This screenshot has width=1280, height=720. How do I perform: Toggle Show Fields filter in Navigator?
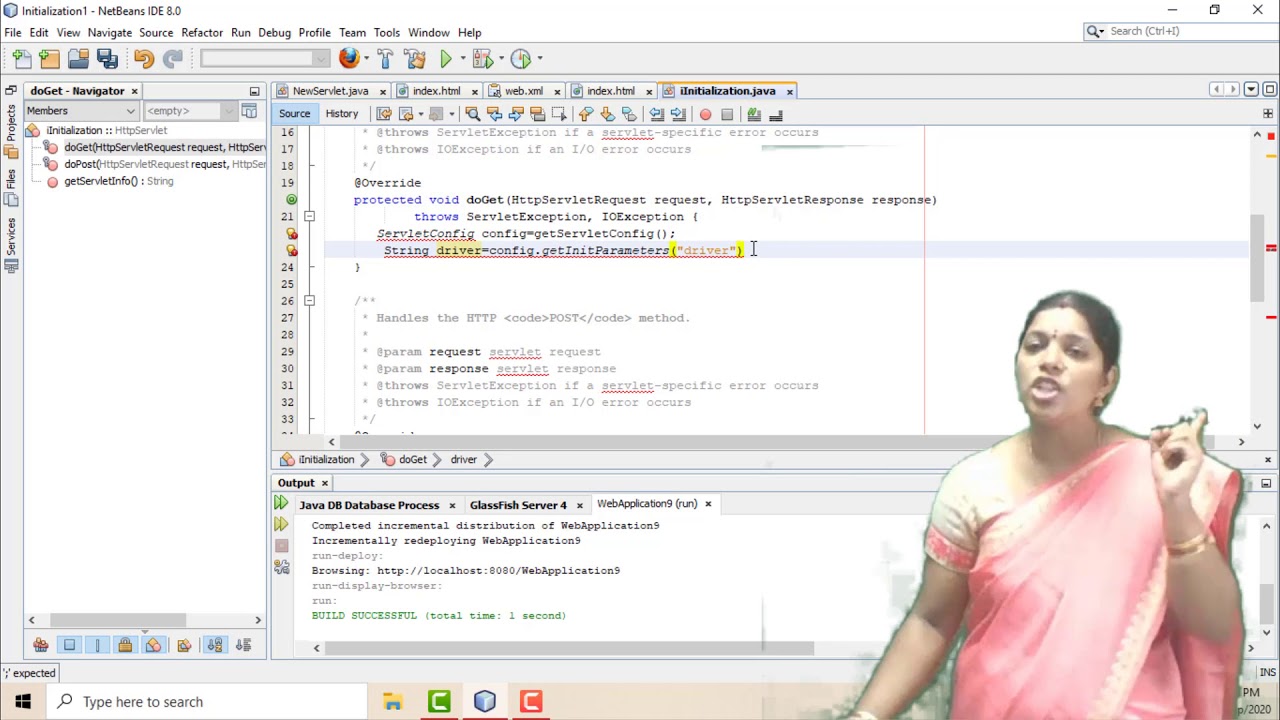coord(69,645)
